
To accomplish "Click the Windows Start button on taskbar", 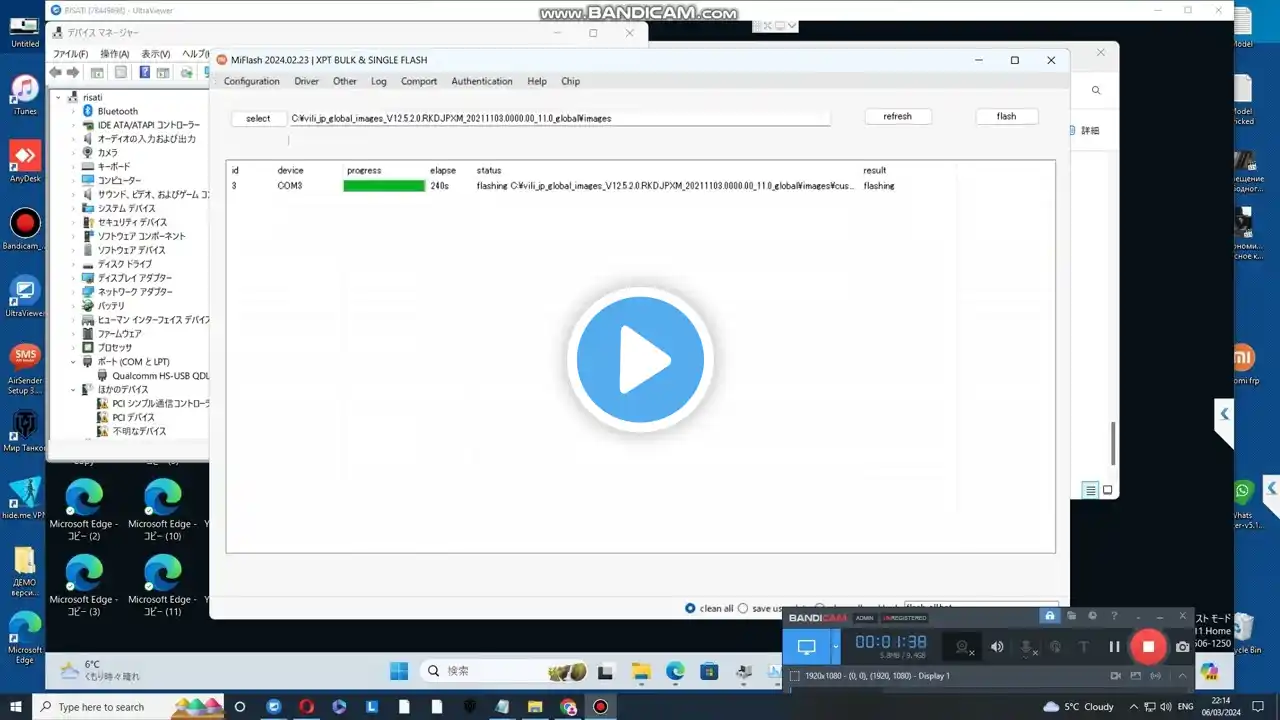I will 16,707.
